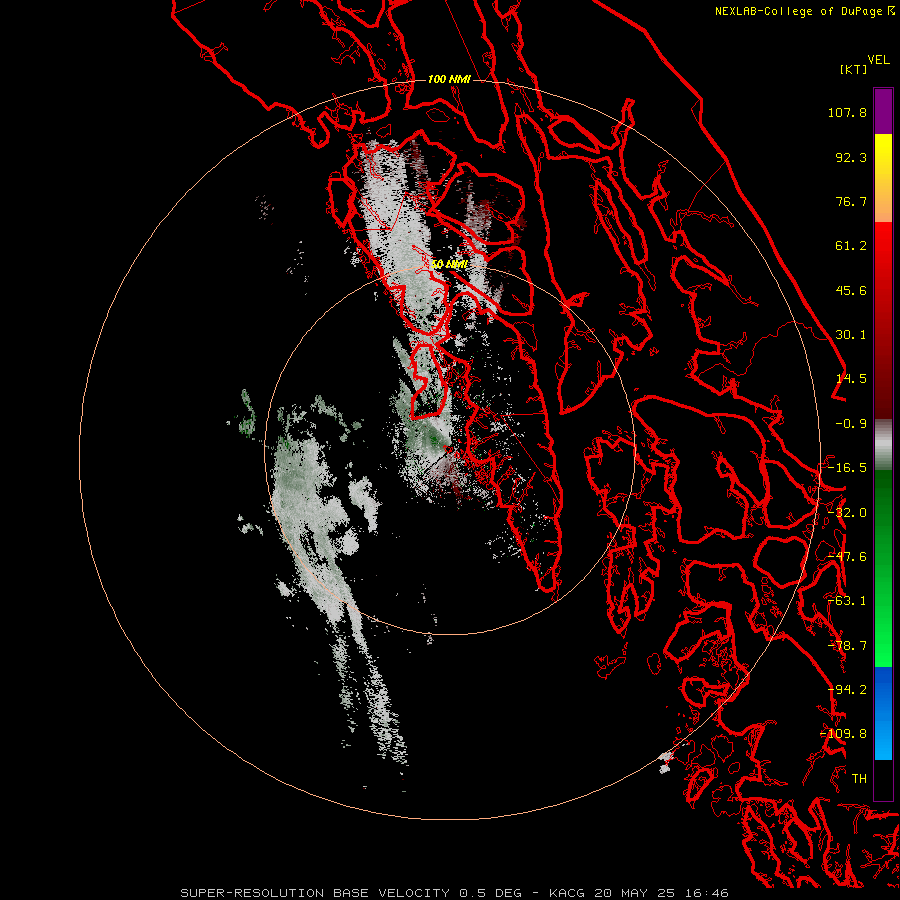The image size is (900, 900).
Task: Click the yellow segment of the color bar
Action: 883,158
